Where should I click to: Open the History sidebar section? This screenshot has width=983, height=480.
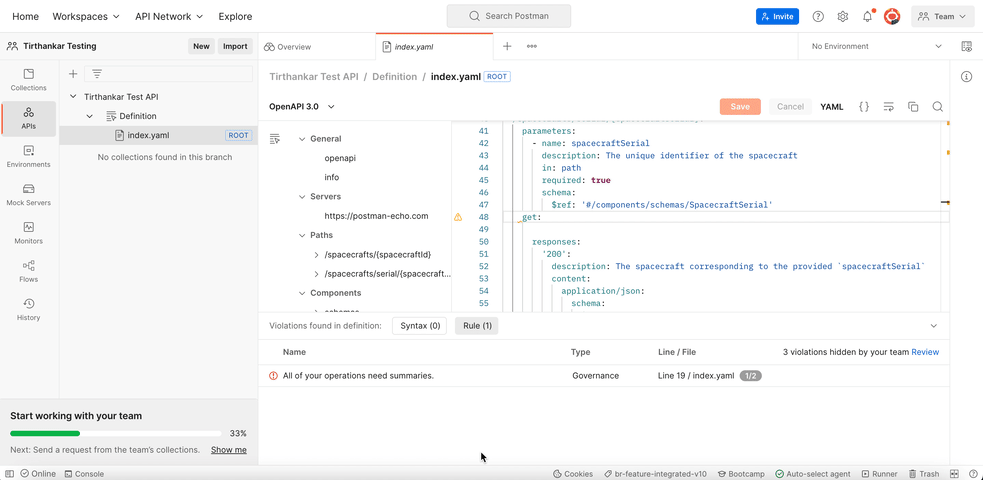(28, 310)
